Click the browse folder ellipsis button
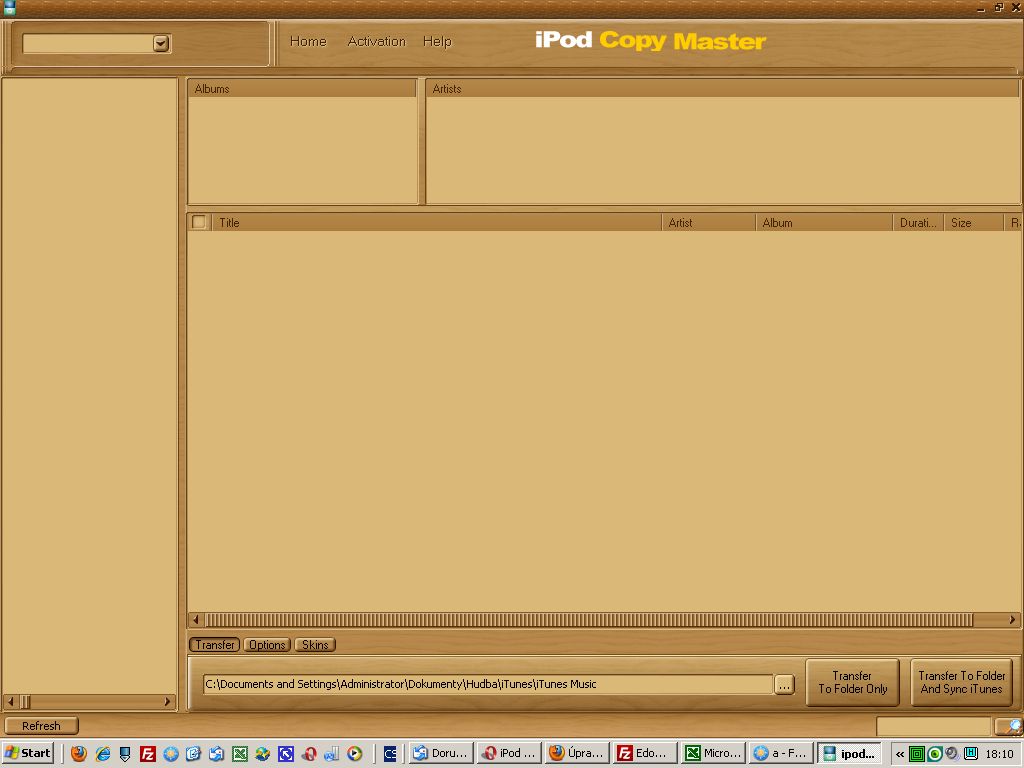1024x768 pixels. click(x=784, y=684)
